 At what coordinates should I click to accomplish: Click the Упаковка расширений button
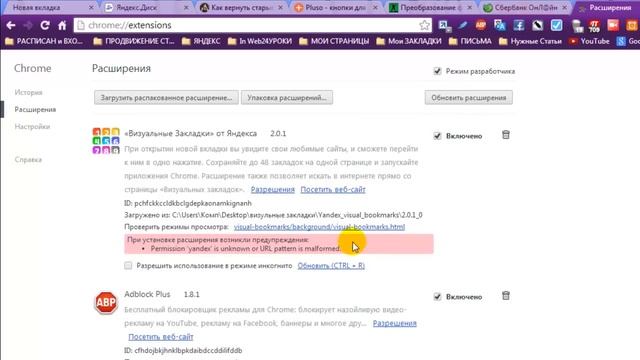coord(287,98)
